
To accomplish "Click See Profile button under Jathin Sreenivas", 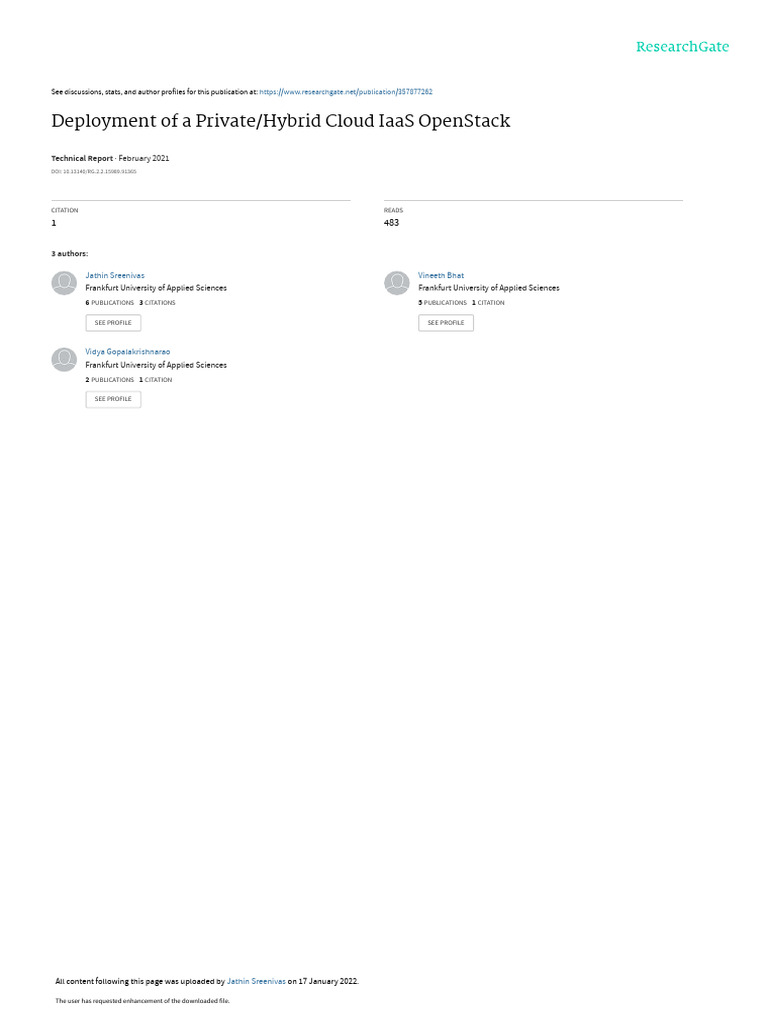I will [x=113, y=323].
